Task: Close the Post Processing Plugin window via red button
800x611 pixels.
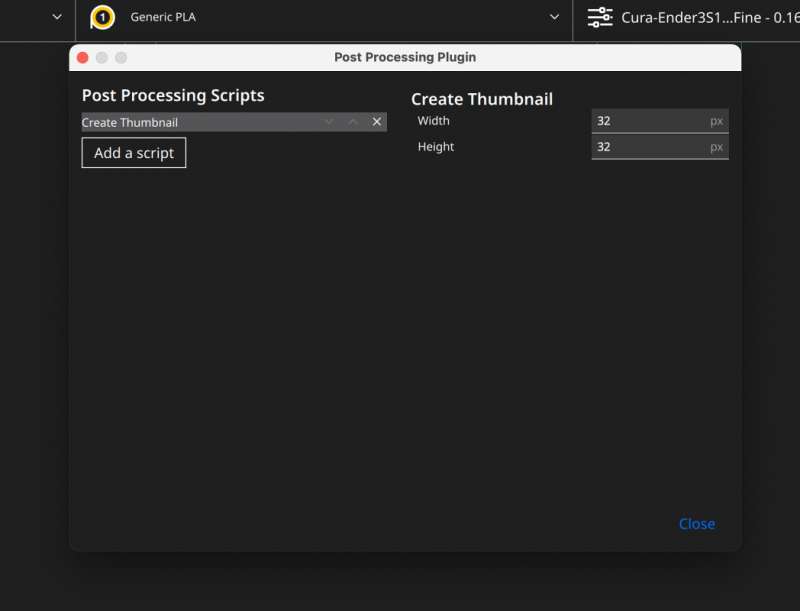Action: (x=83, y=58)
